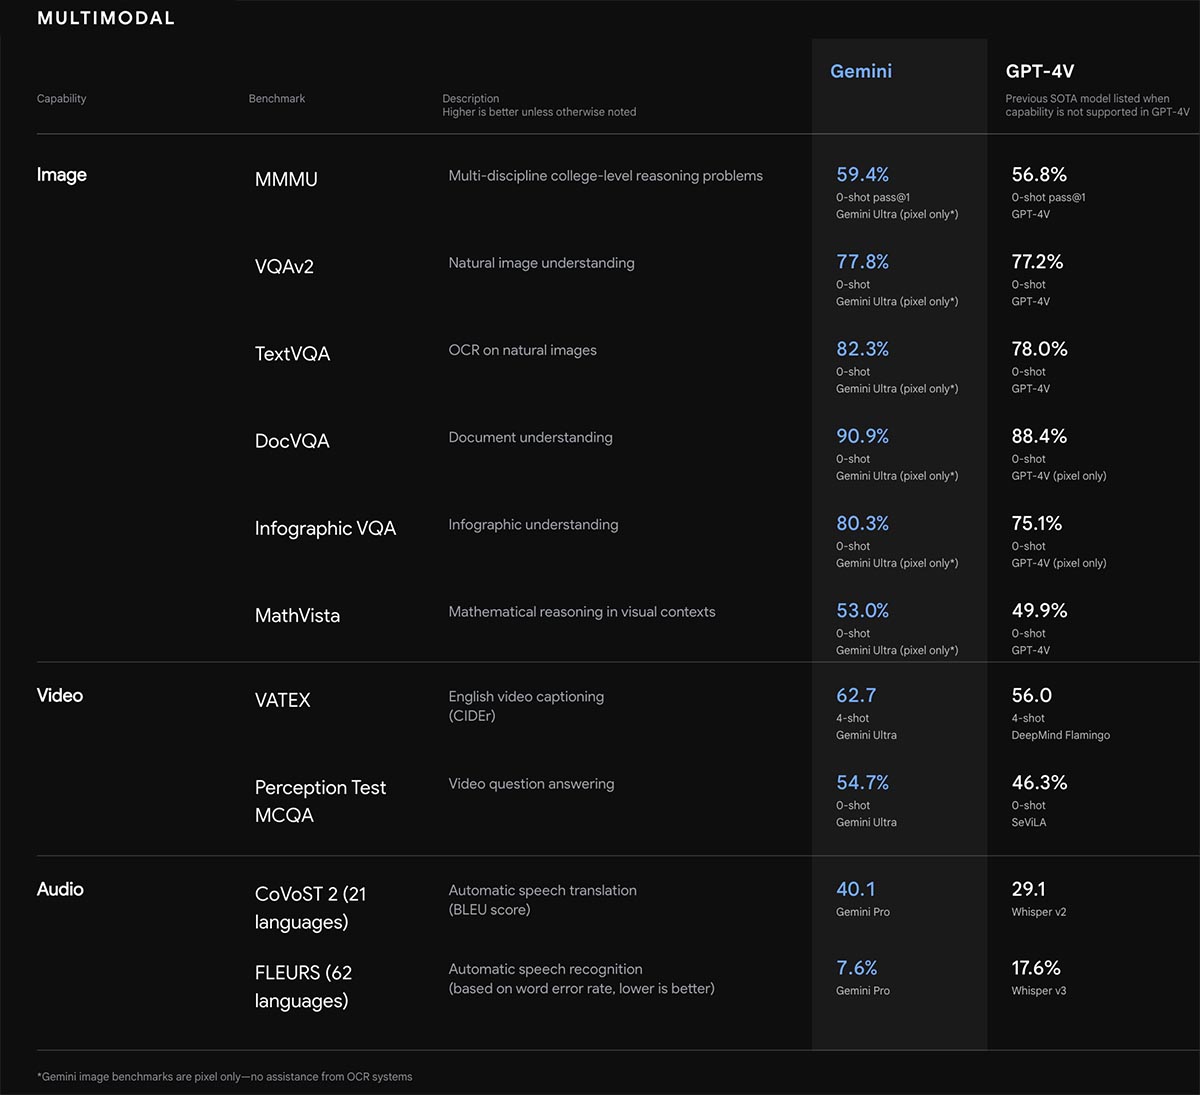Select the VATEX benchmark name
The height and width of the screenshot is (1095, 1200).
(283, 700)
